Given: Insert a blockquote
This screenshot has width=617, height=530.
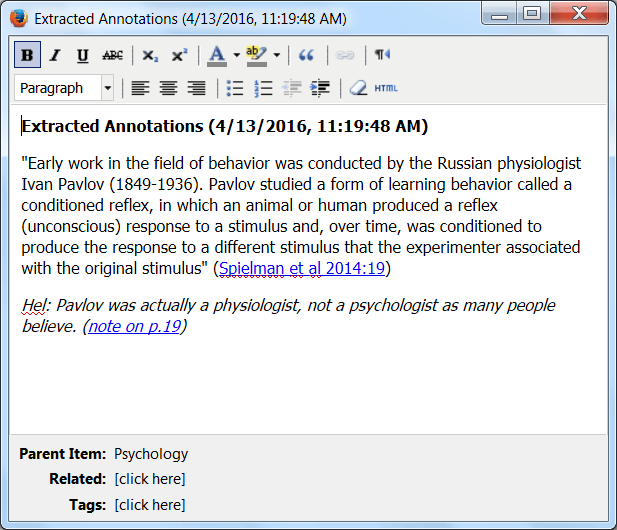Looking at the screenshot, I should point(307,55).
